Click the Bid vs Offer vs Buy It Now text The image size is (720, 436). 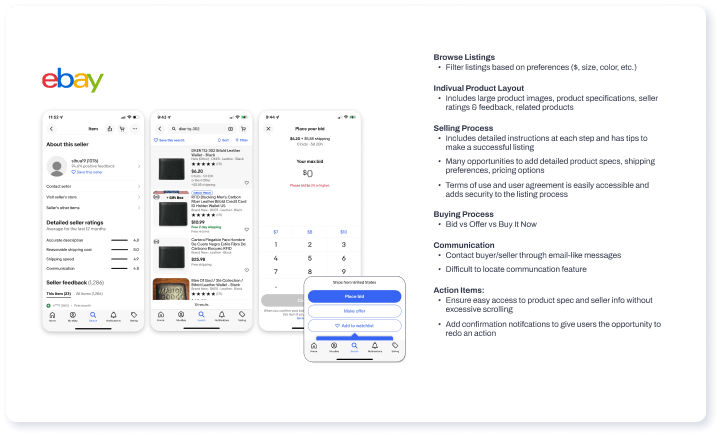[491, 224]
